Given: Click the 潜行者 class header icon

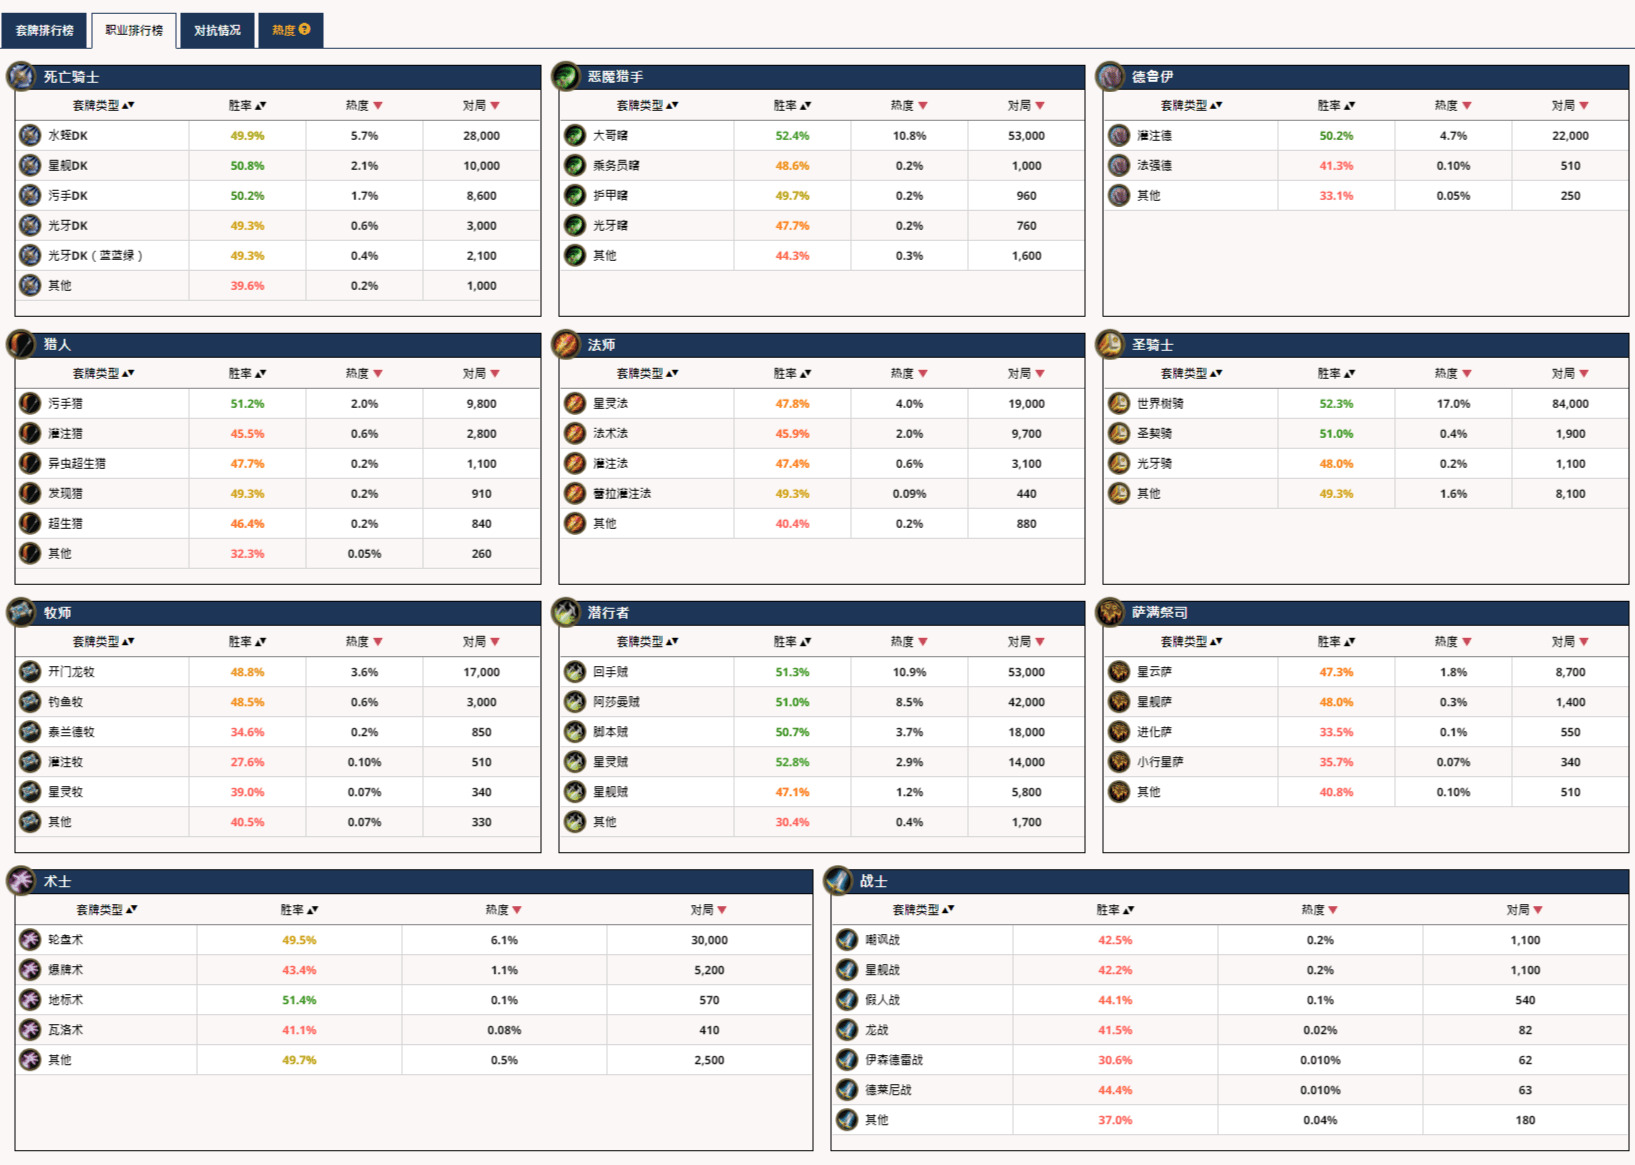Looking at the screenshot, I should (x=566, y=612).
